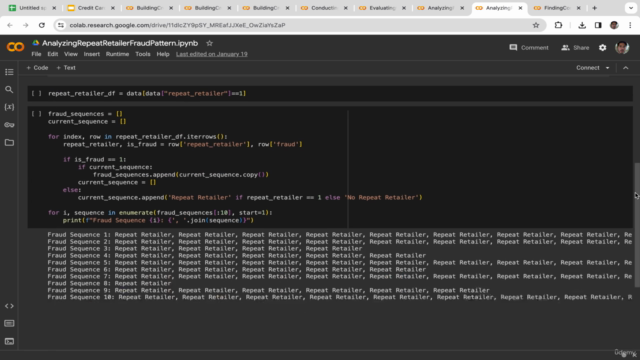The height and width of the screenshot is (360, 640).
Task: Open Last edited on January 19 link
Action: pyautogui.click(x=211, y=54)
